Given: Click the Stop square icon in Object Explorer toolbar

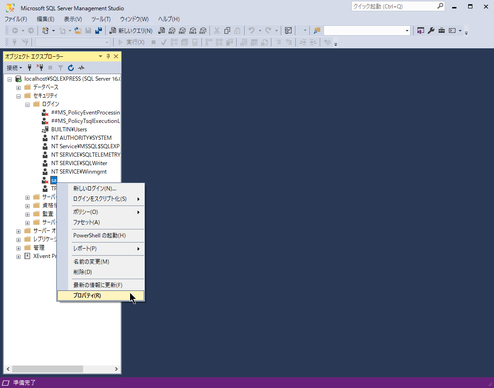Looking at the screenshot, I should pyautogui.click(x=50, y=68).
